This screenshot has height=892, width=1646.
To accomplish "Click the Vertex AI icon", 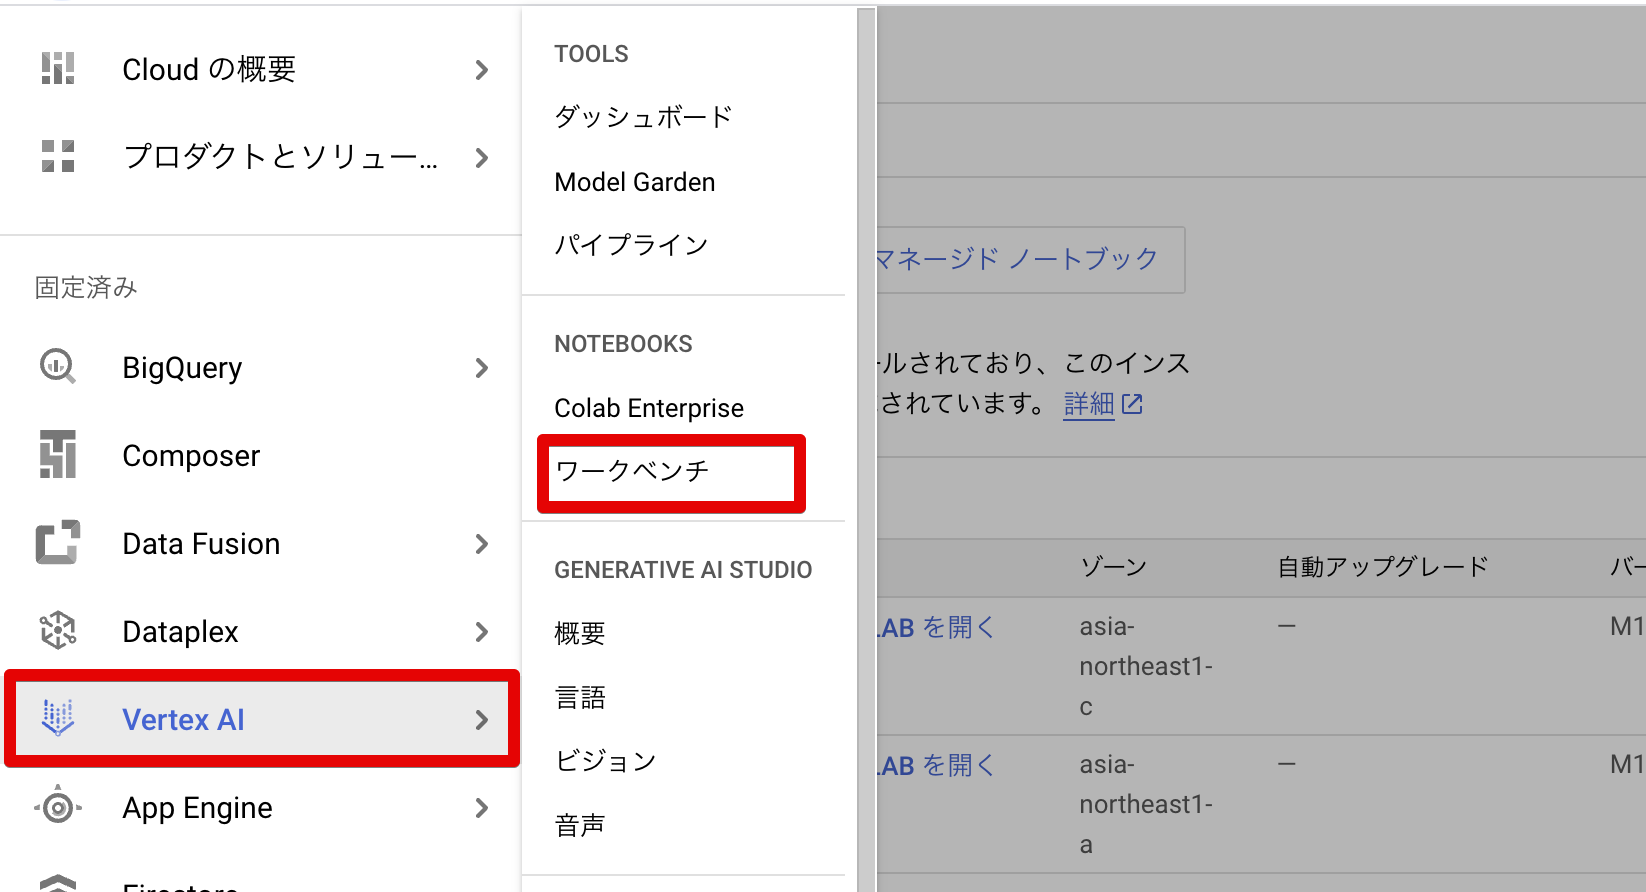I will point(58,718).
